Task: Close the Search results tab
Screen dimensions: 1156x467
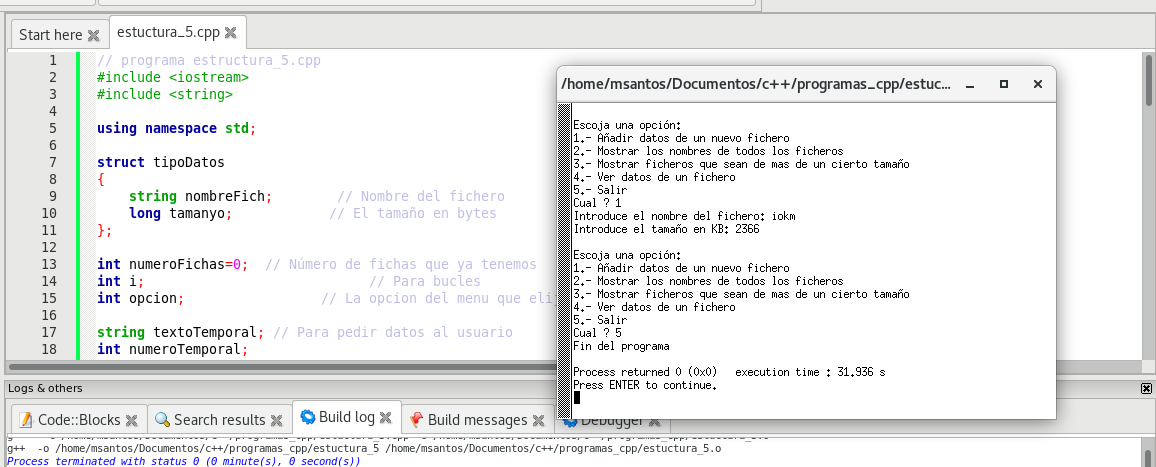Action: pyautogui.click(x=279, y=420)
